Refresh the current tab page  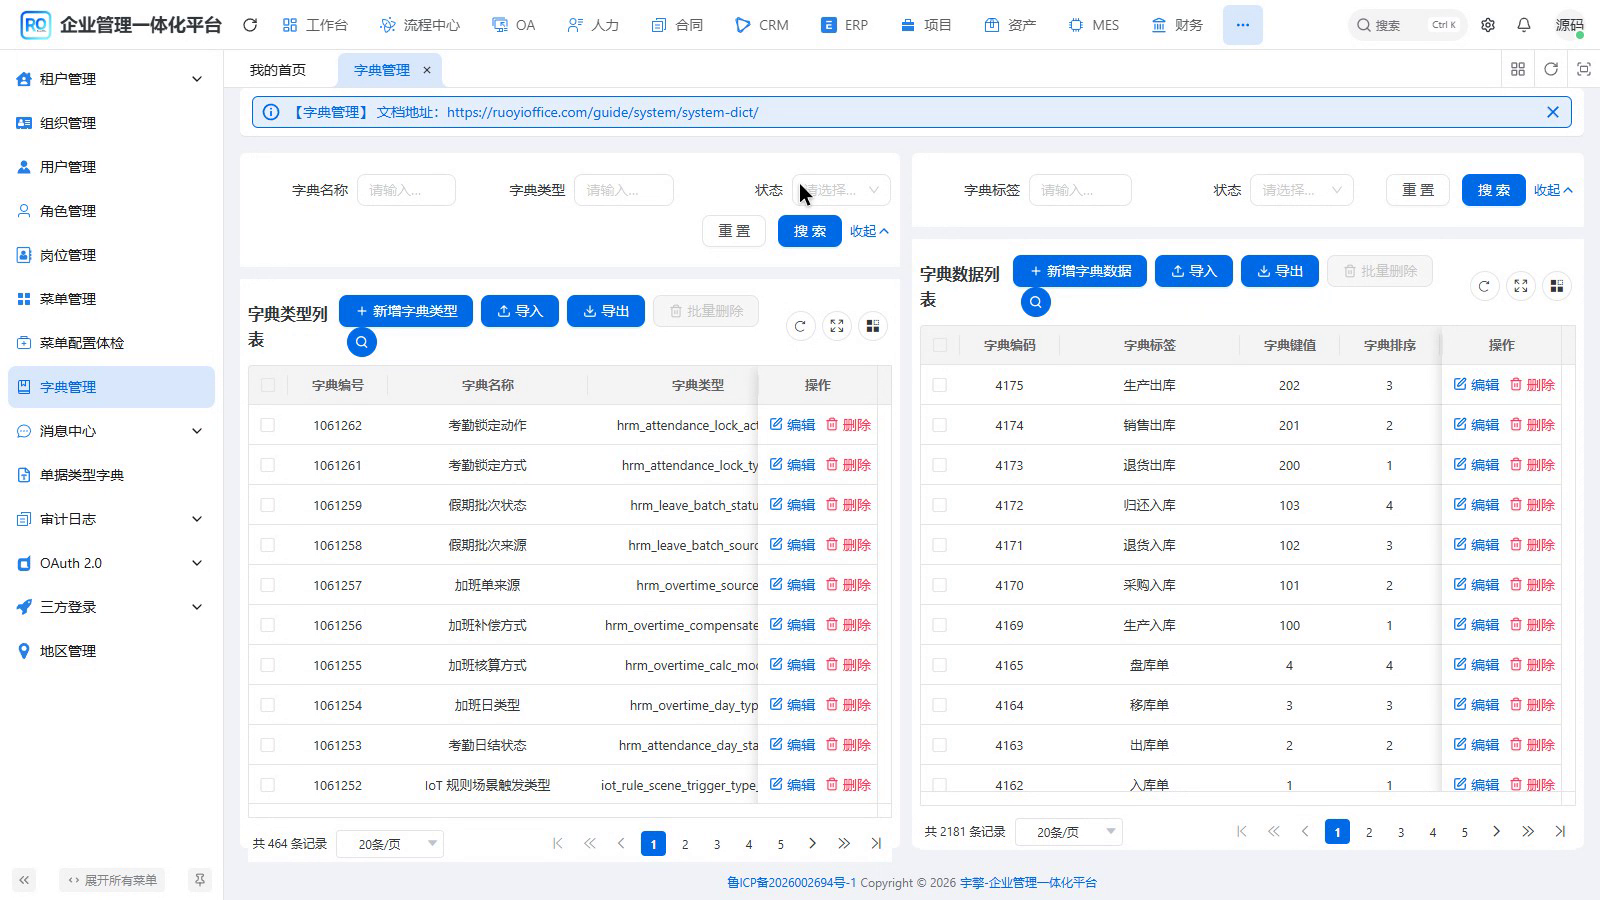pyautogui.click(x=1551, y=69)
